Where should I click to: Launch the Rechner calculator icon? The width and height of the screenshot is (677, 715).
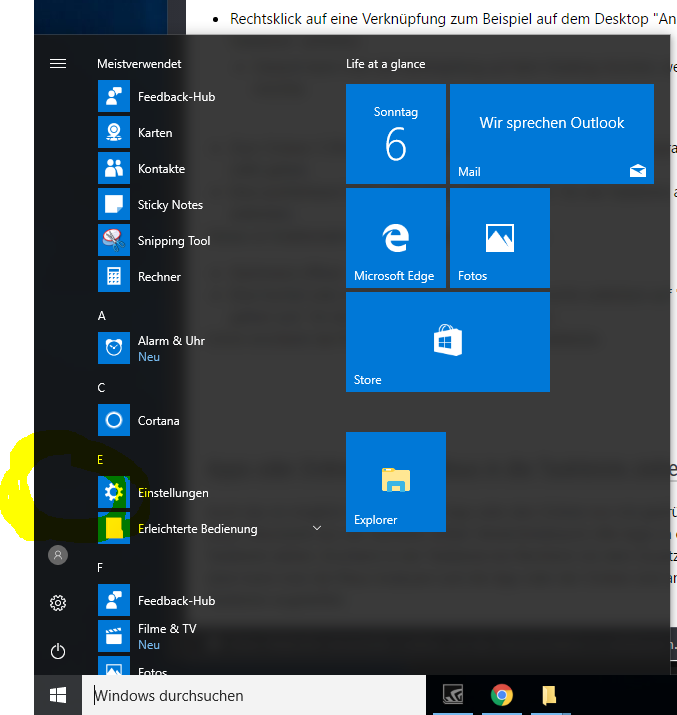114,276
